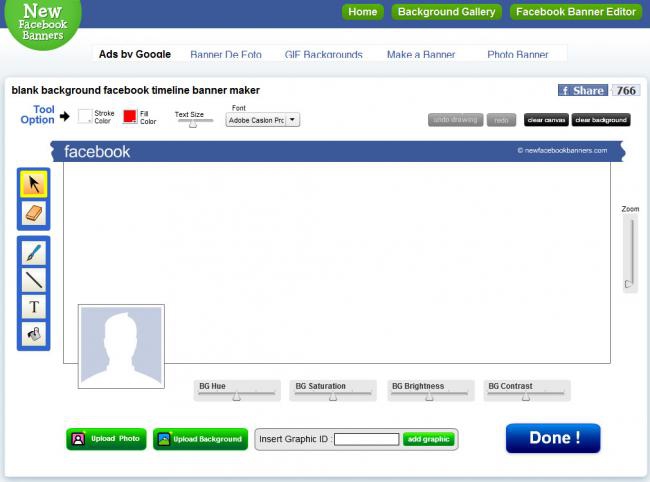Click the Text Size slider
Image resolution: width=650 pixels, height=482 pixels.
click(x=195, y=121)
